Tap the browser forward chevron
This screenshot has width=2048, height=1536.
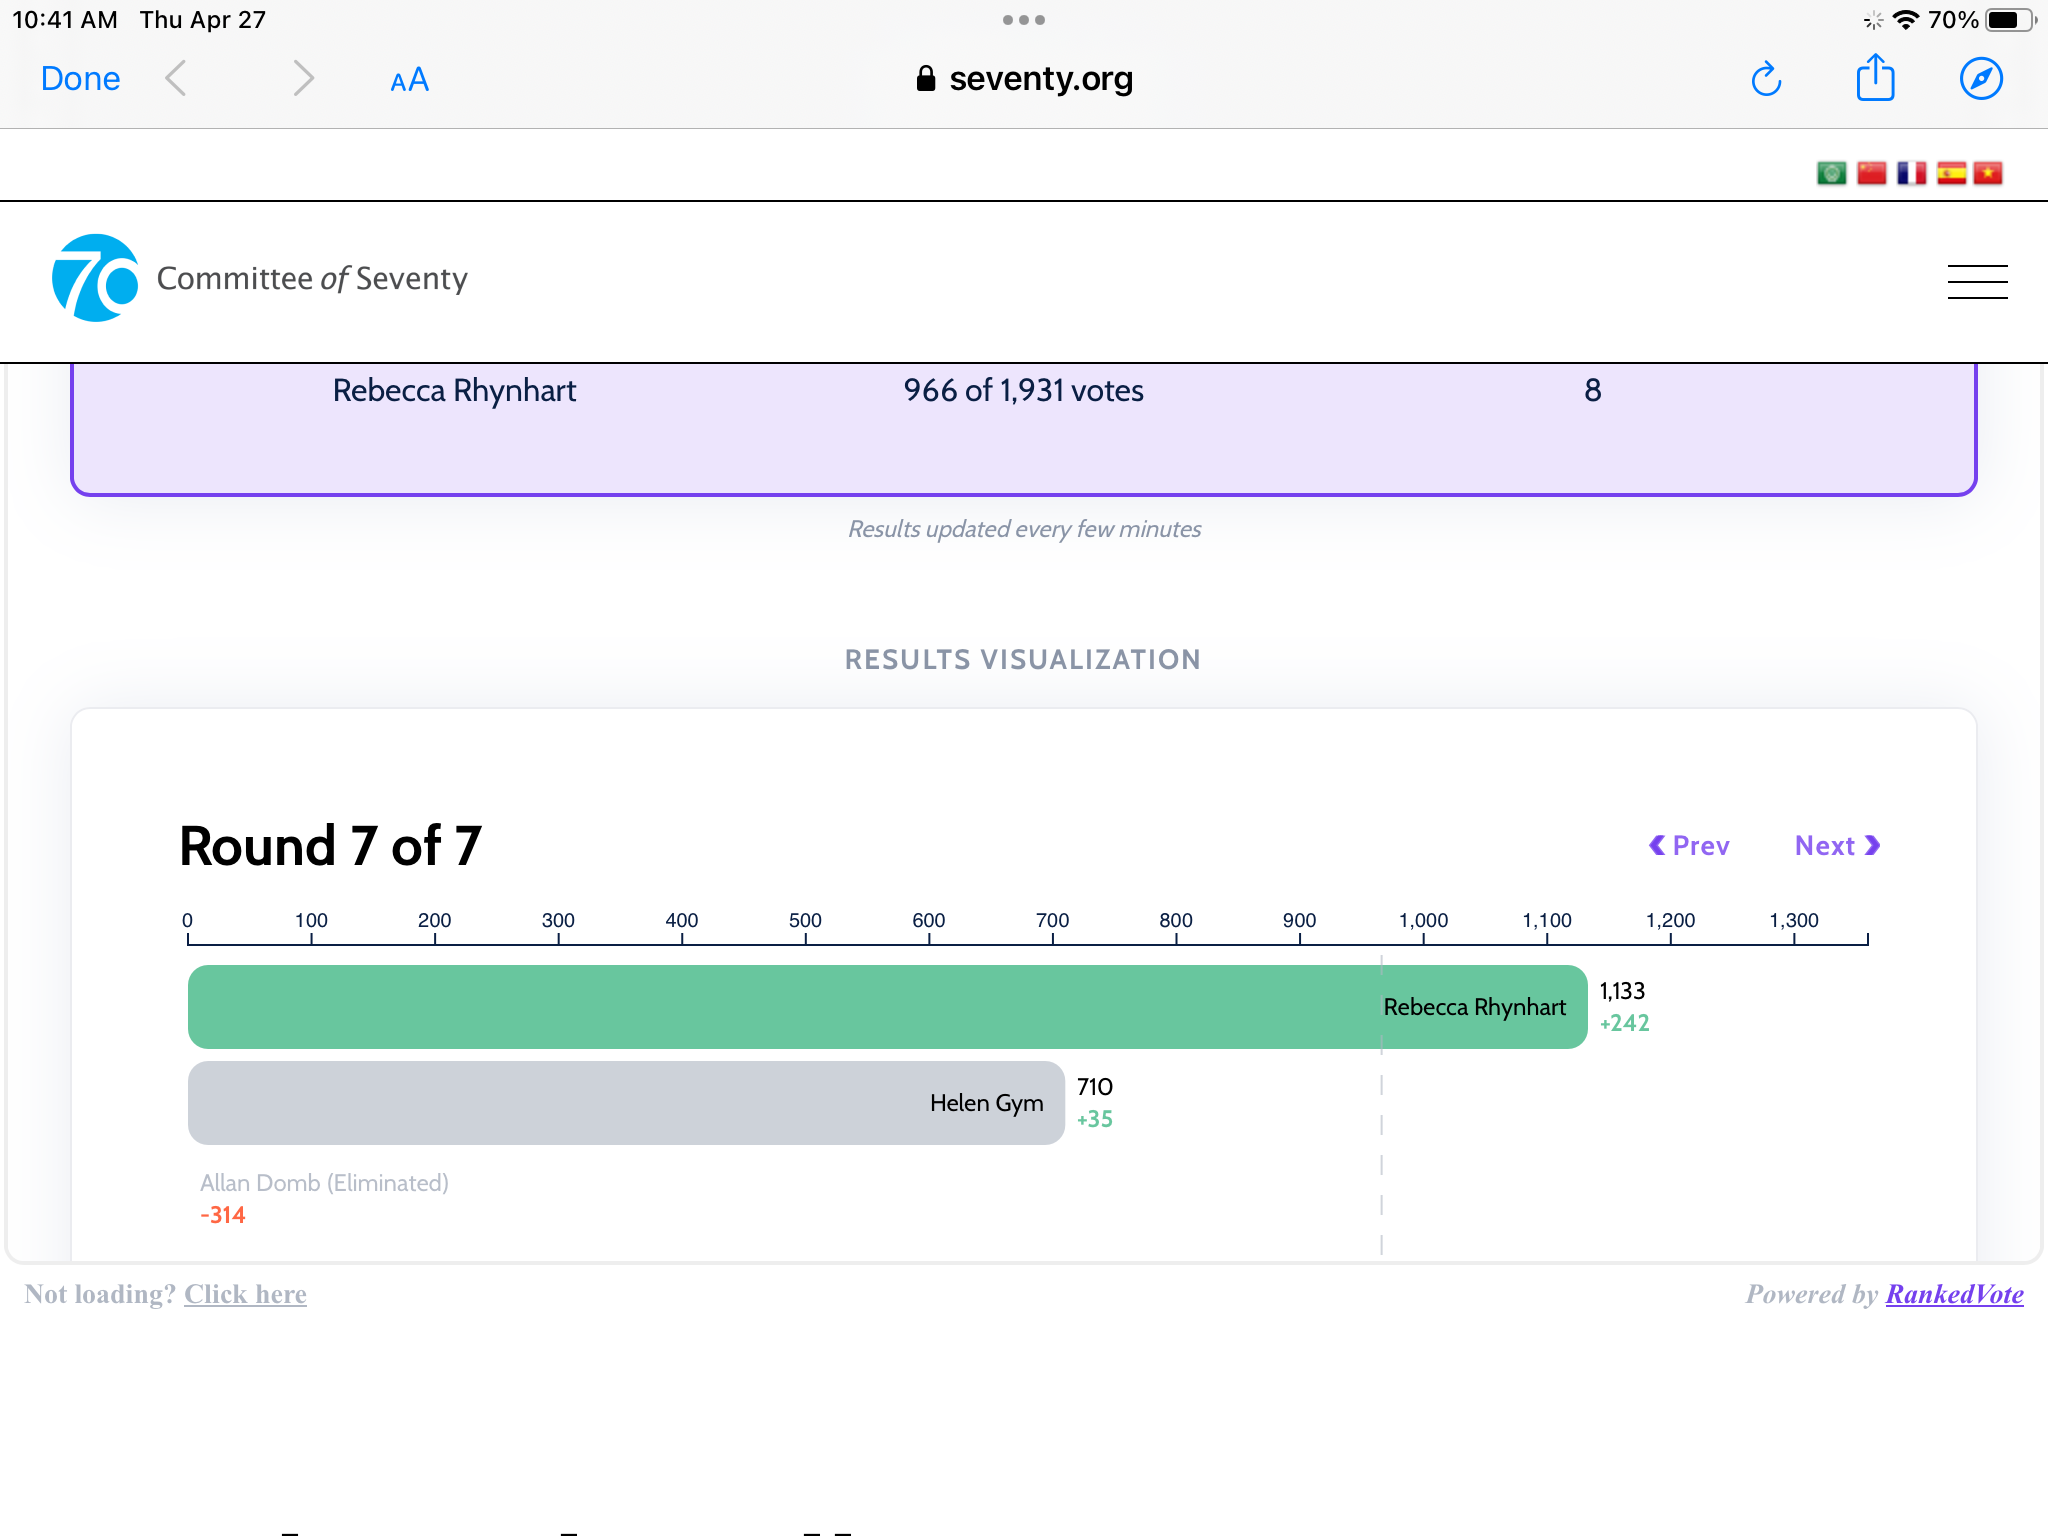point(303,78)
